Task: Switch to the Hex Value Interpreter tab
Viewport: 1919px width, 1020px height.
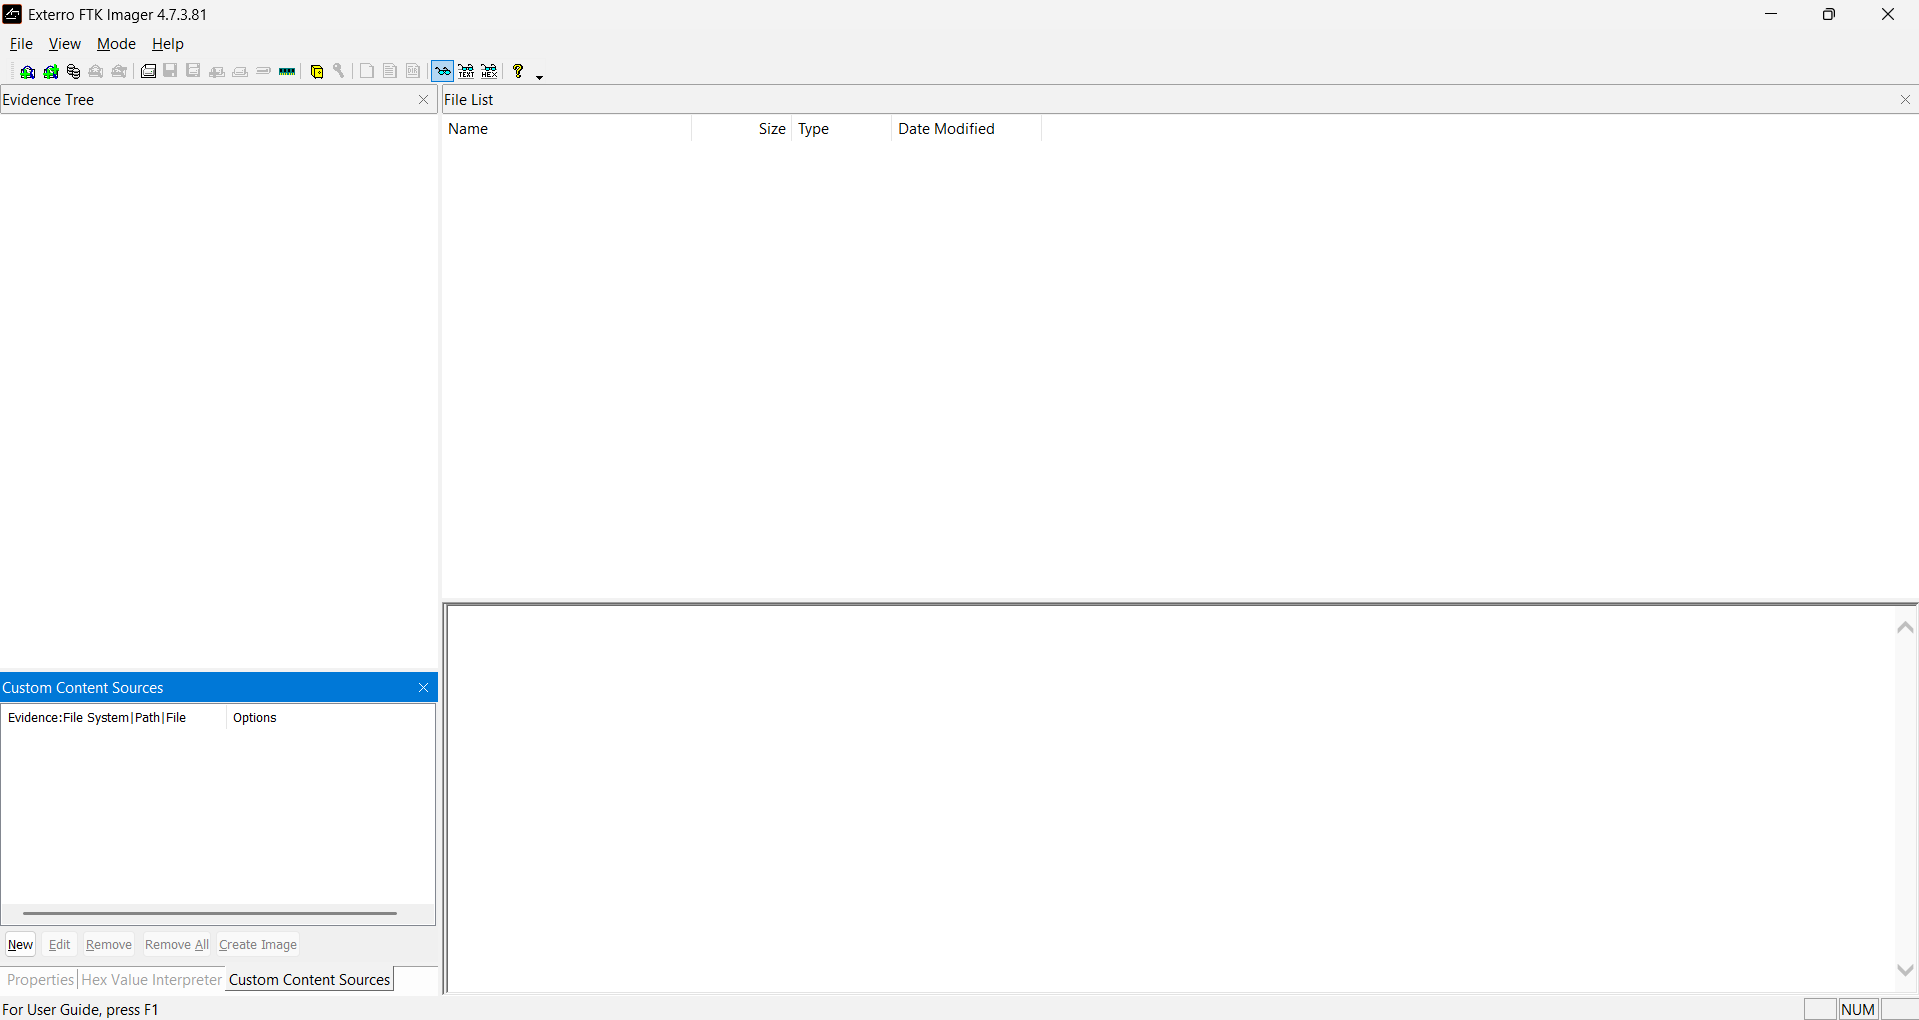Action: [x=151, y=980]
